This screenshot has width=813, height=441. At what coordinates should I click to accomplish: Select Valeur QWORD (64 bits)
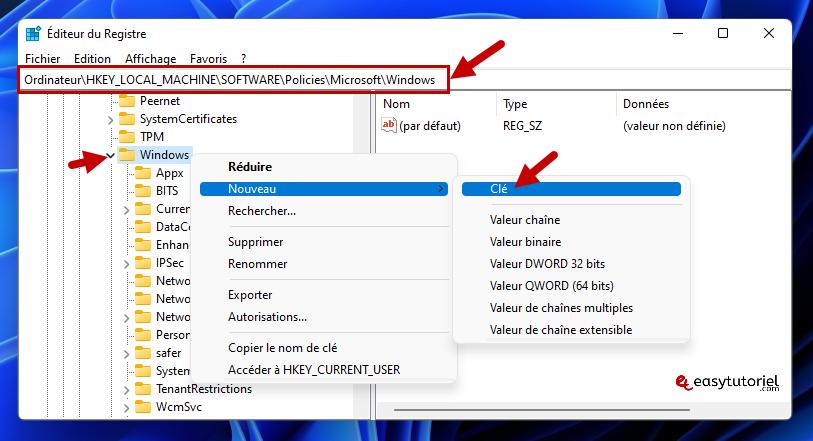click(x=571, y=286)
